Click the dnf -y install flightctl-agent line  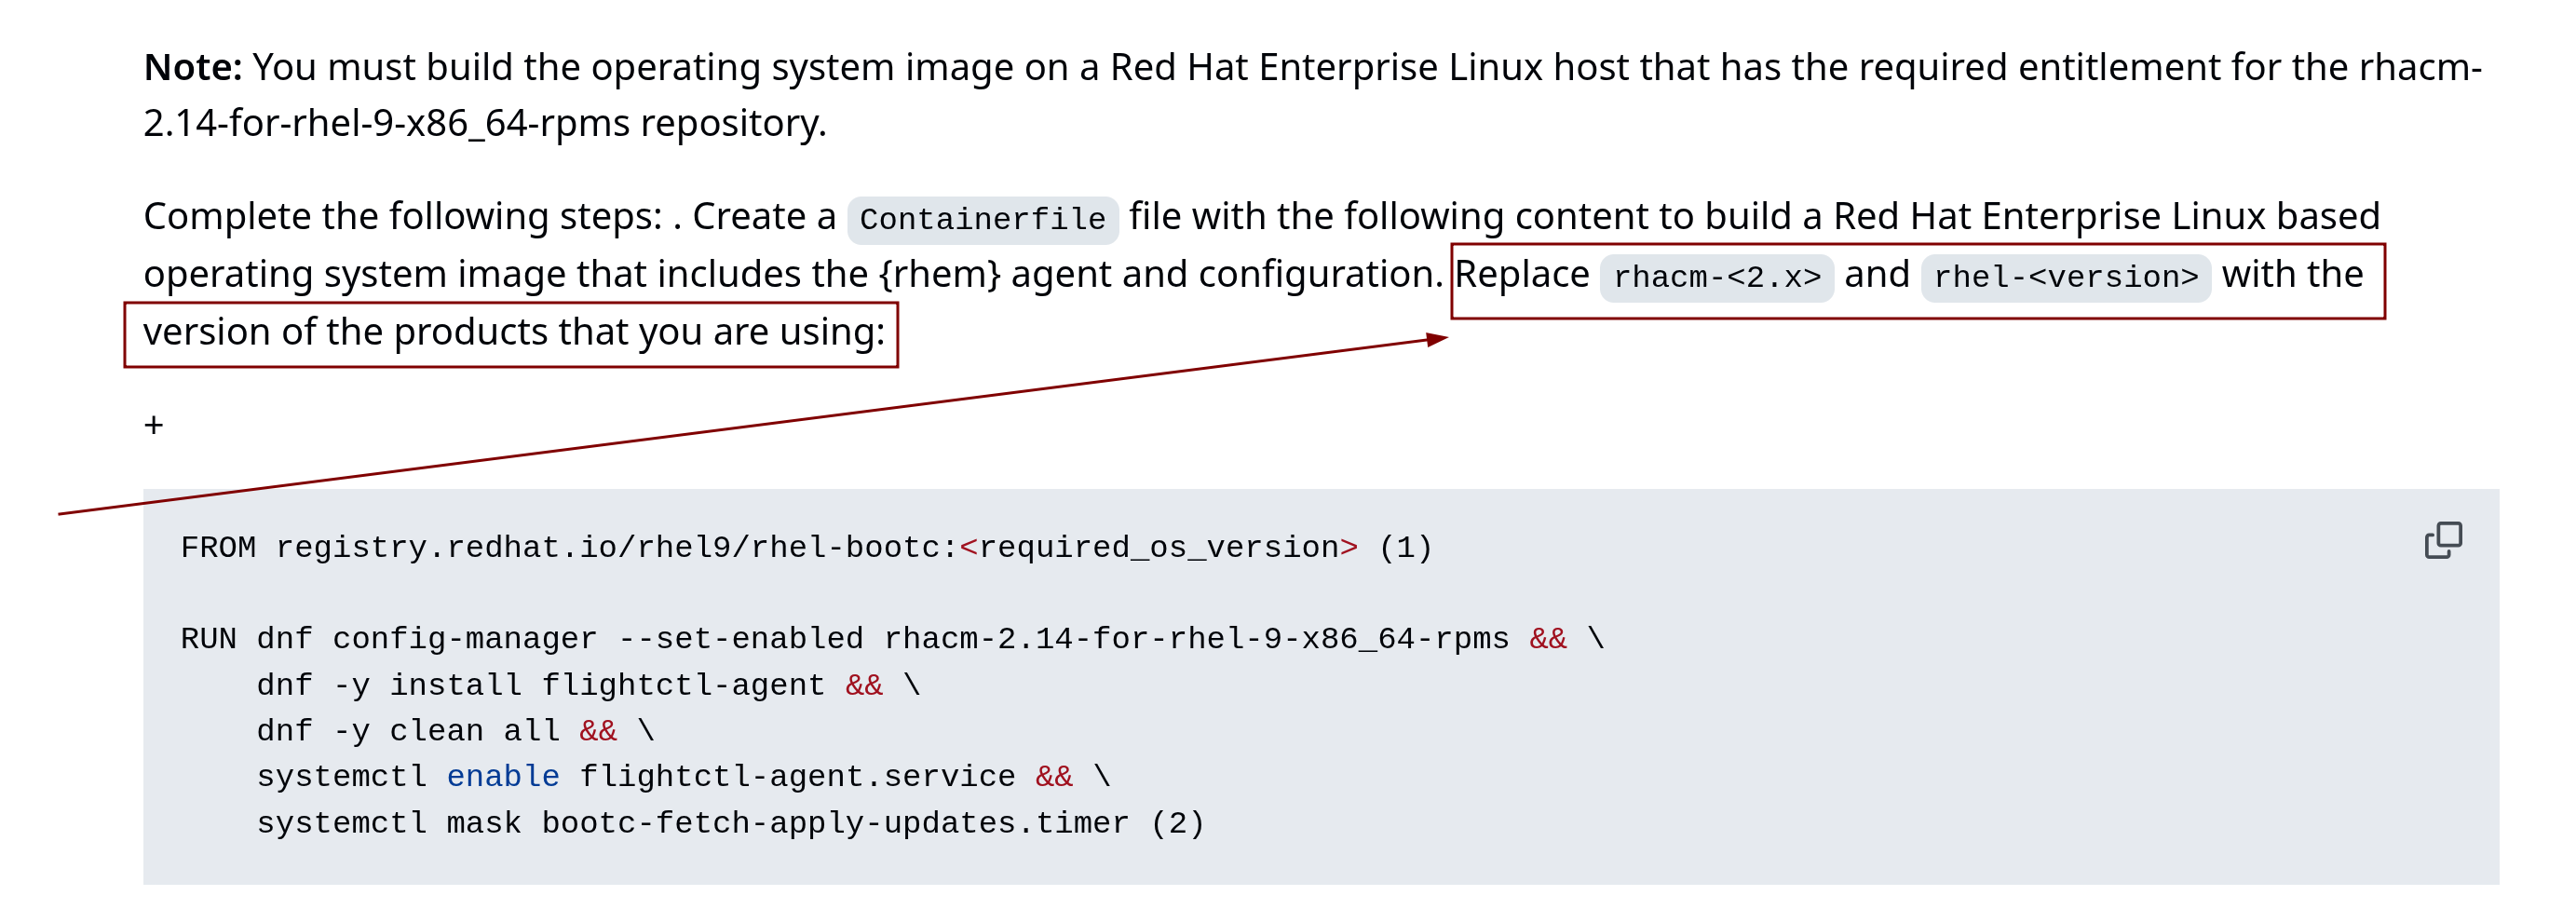pos(540,685)
